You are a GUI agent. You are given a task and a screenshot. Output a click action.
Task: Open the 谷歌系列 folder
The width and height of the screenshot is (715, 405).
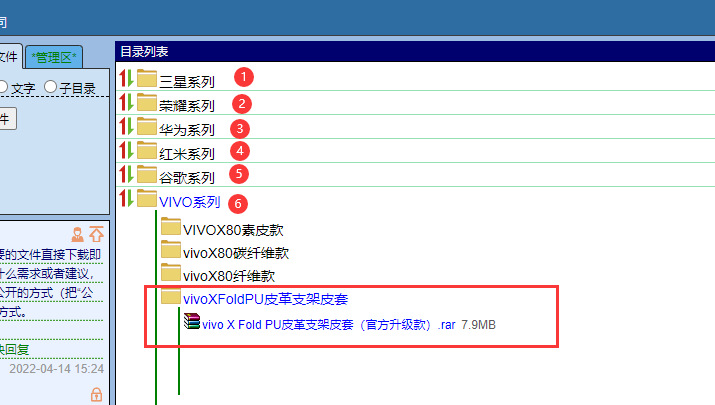(187, 177)
